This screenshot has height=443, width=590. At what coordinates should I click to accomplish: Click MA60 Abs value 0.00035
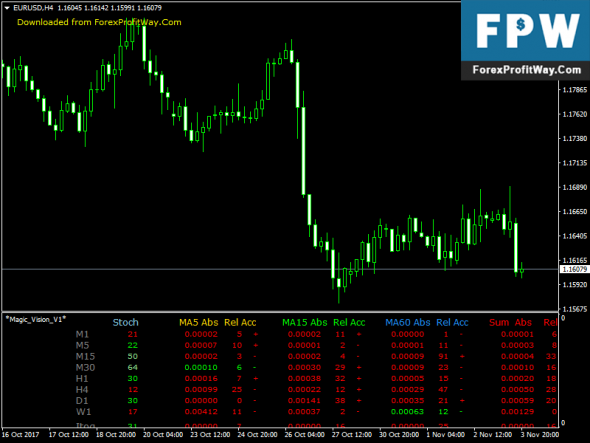408,401
